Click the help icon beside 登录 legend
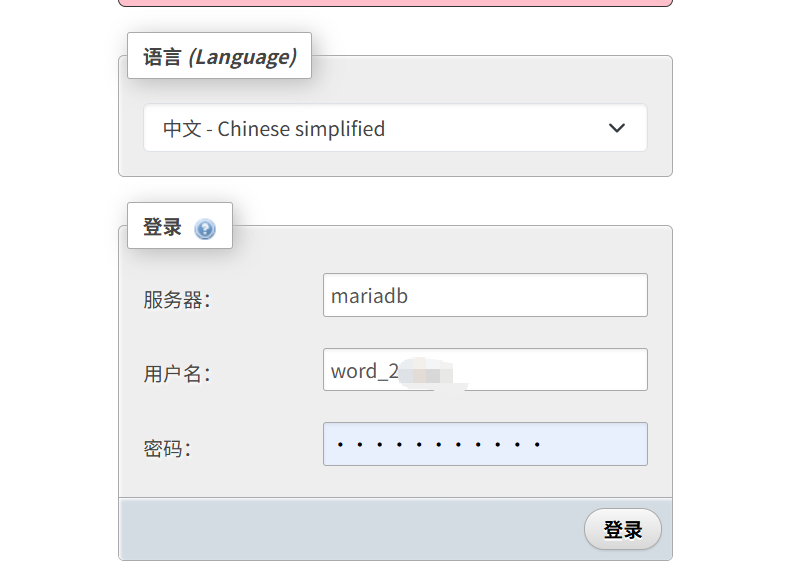Screen dimensions: 785x567 [x=205, y=229]
